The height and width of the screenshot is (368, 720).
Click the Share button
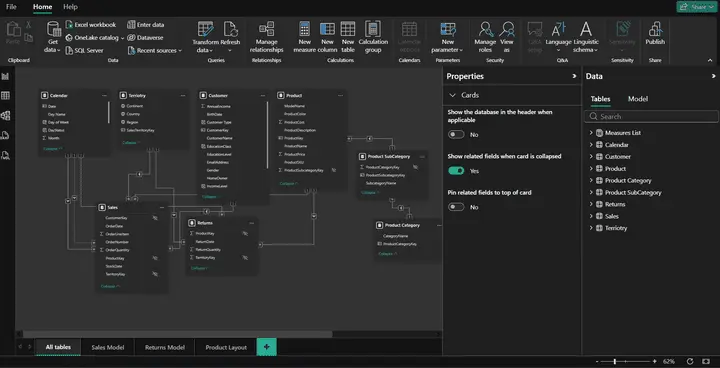[x=697, y=7]
